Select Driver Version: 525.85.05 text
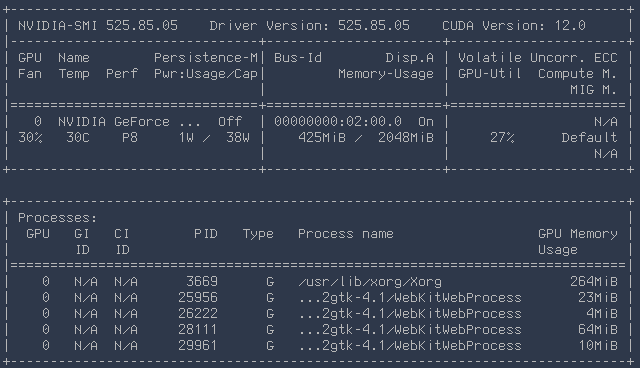 (309, 26)
